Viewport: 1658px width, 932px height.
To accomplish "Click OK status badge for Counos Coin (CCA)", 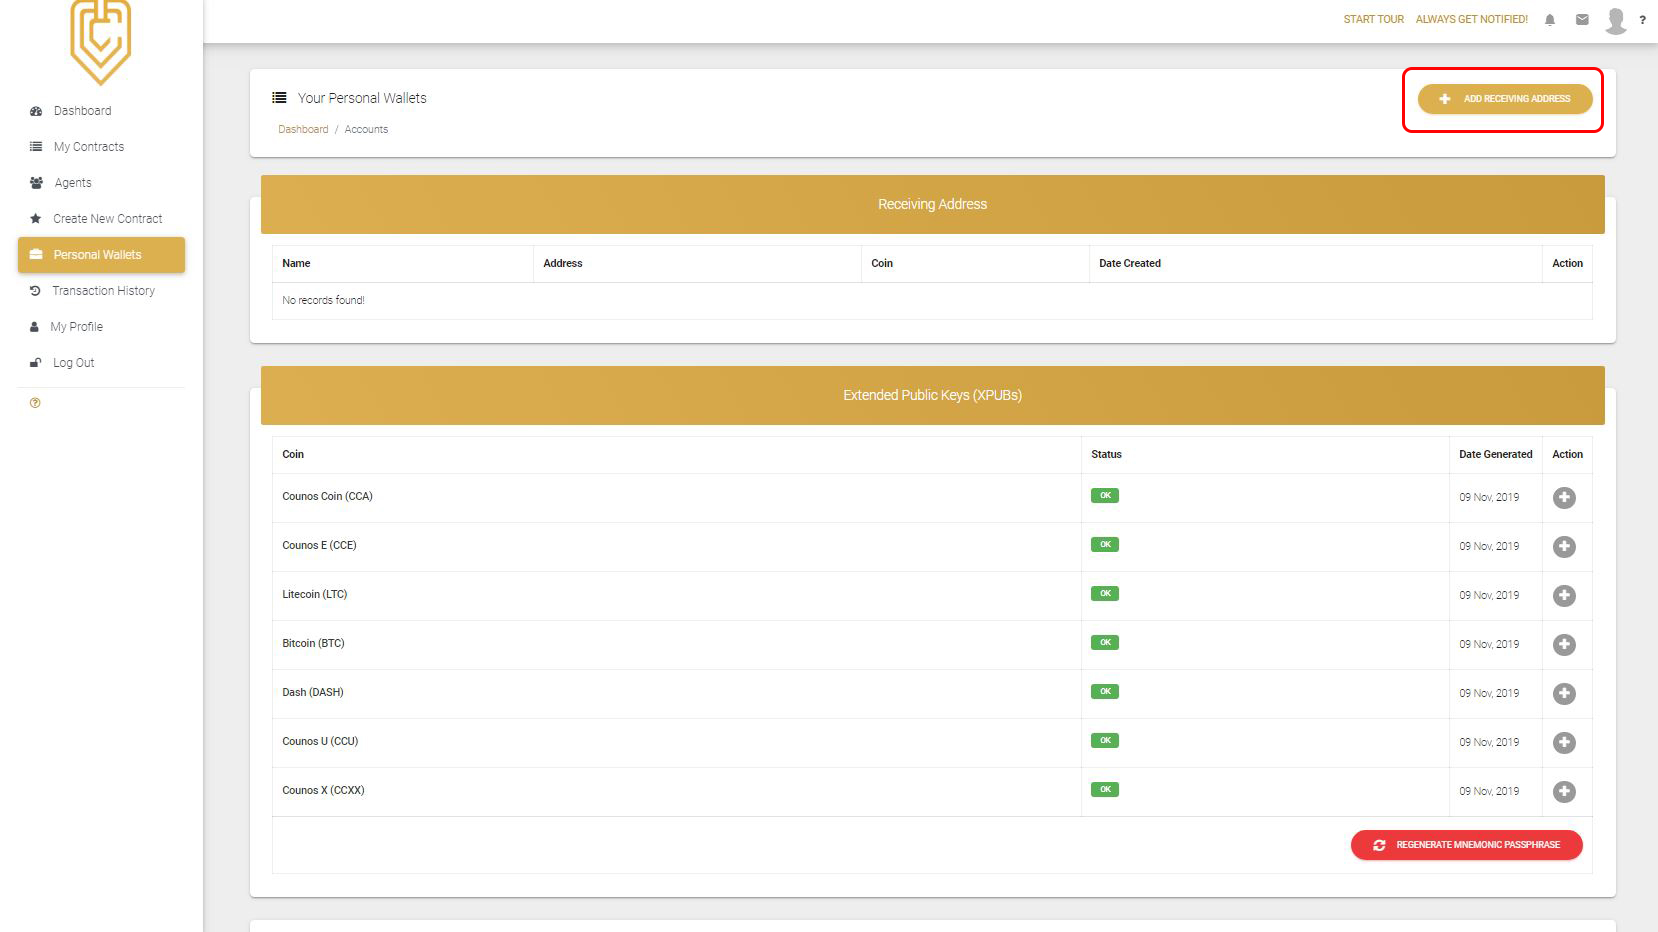I will (x=1105, y=495).
